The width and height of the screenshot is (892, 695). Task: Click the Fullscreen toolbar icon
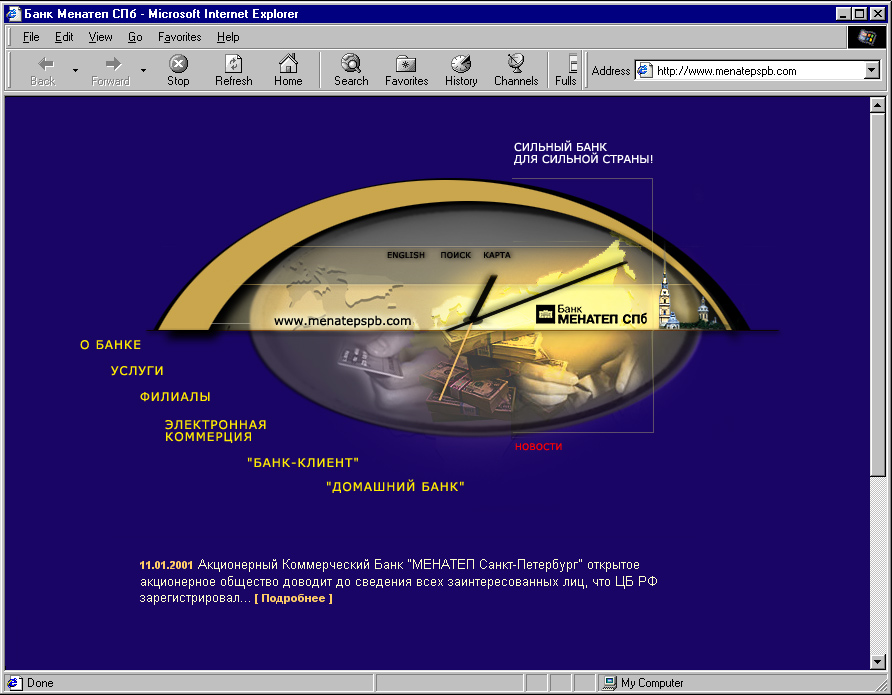[567, 70]
